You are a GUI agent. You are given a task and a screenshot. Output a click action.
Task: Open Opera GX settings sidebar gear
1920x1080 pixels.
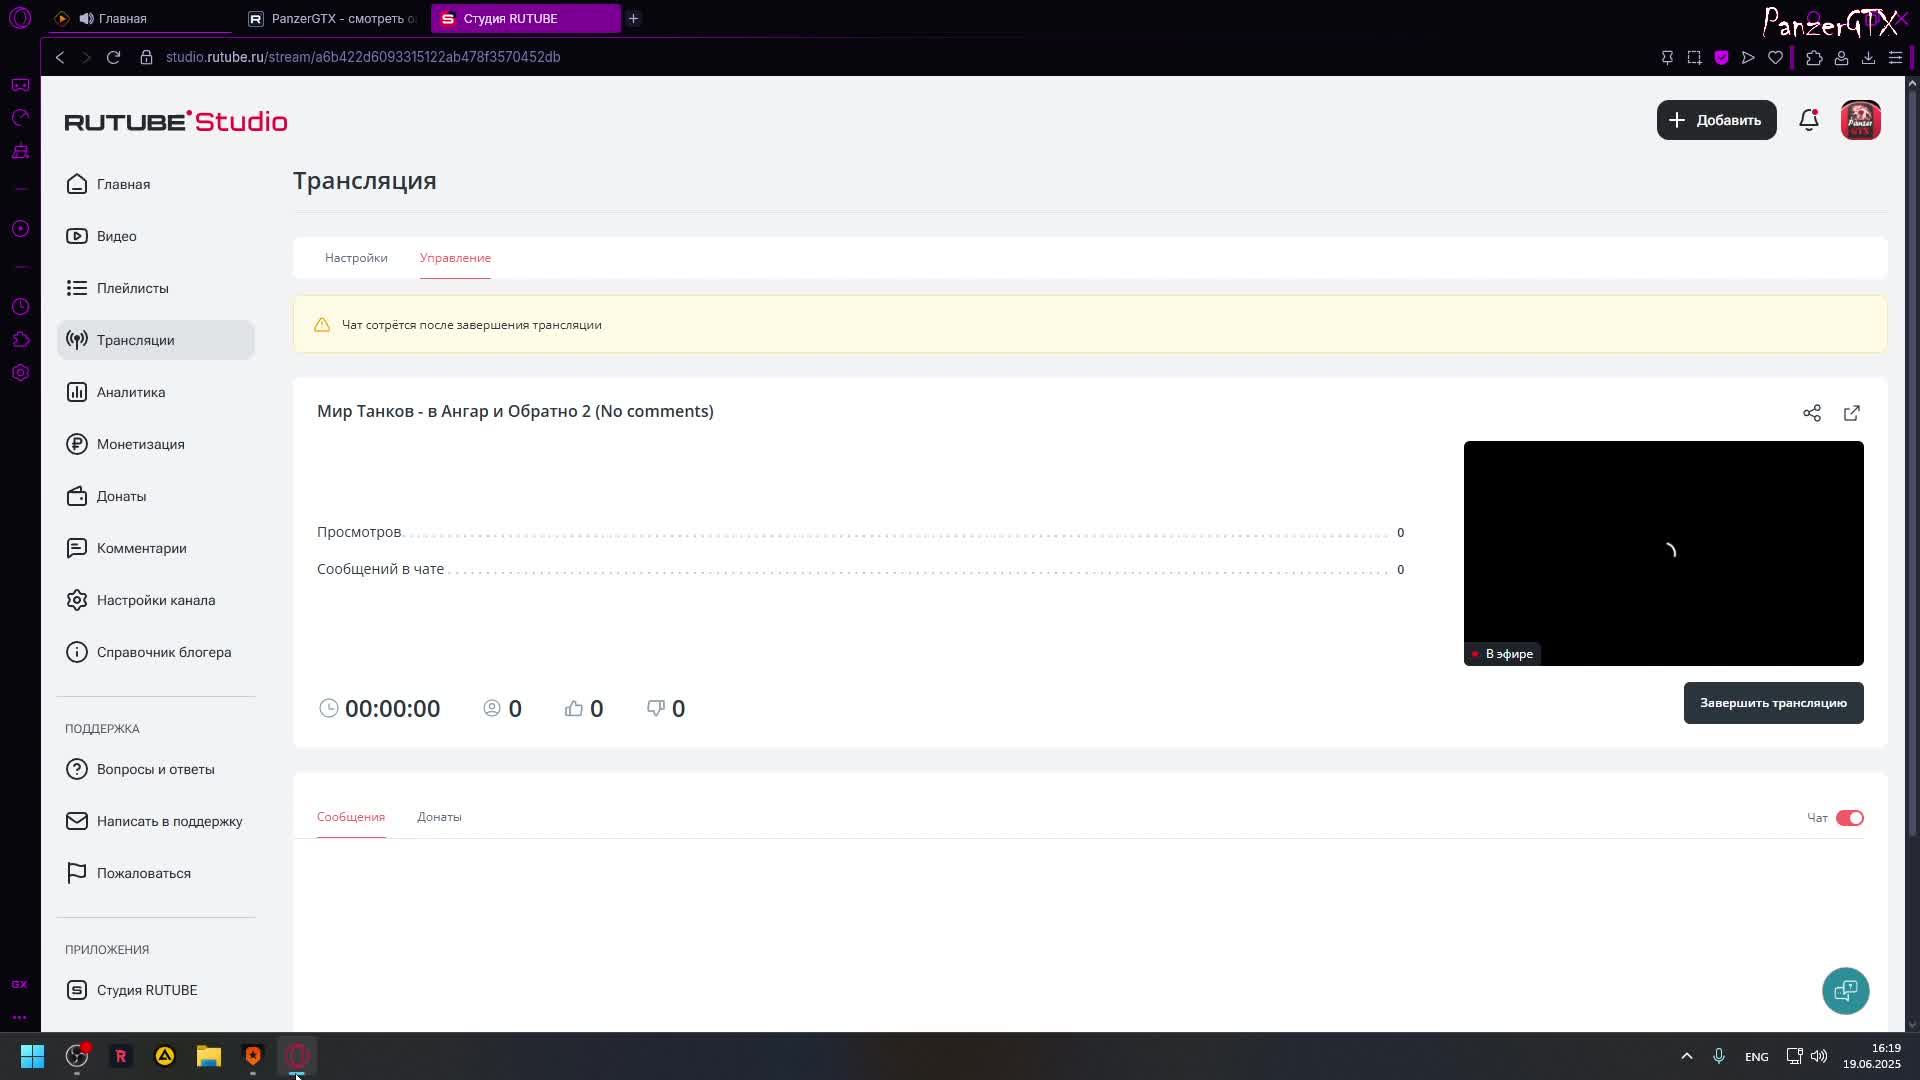point(20,372)
